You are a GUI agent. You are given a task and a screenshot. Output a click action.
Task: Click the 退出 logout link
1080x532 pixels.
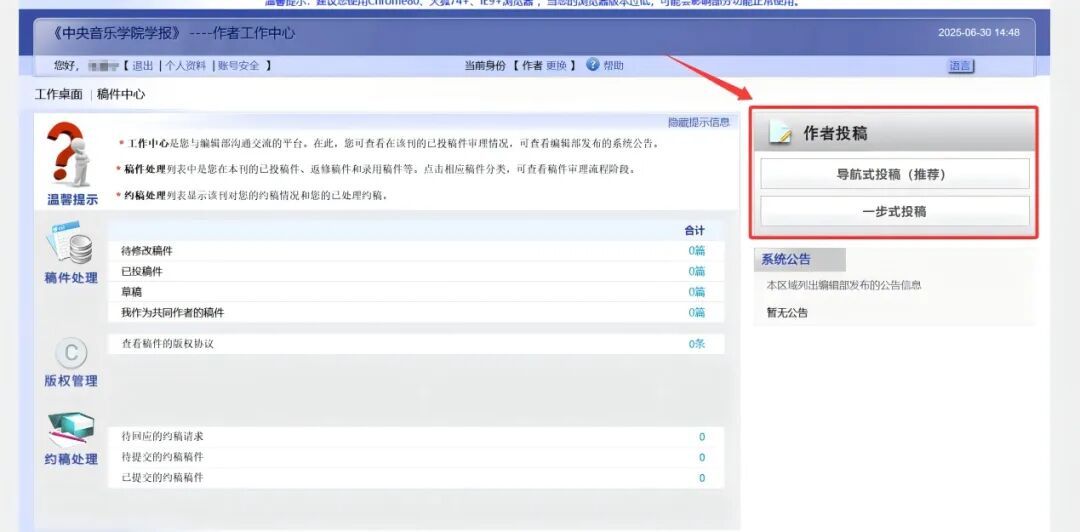point(143,66)
